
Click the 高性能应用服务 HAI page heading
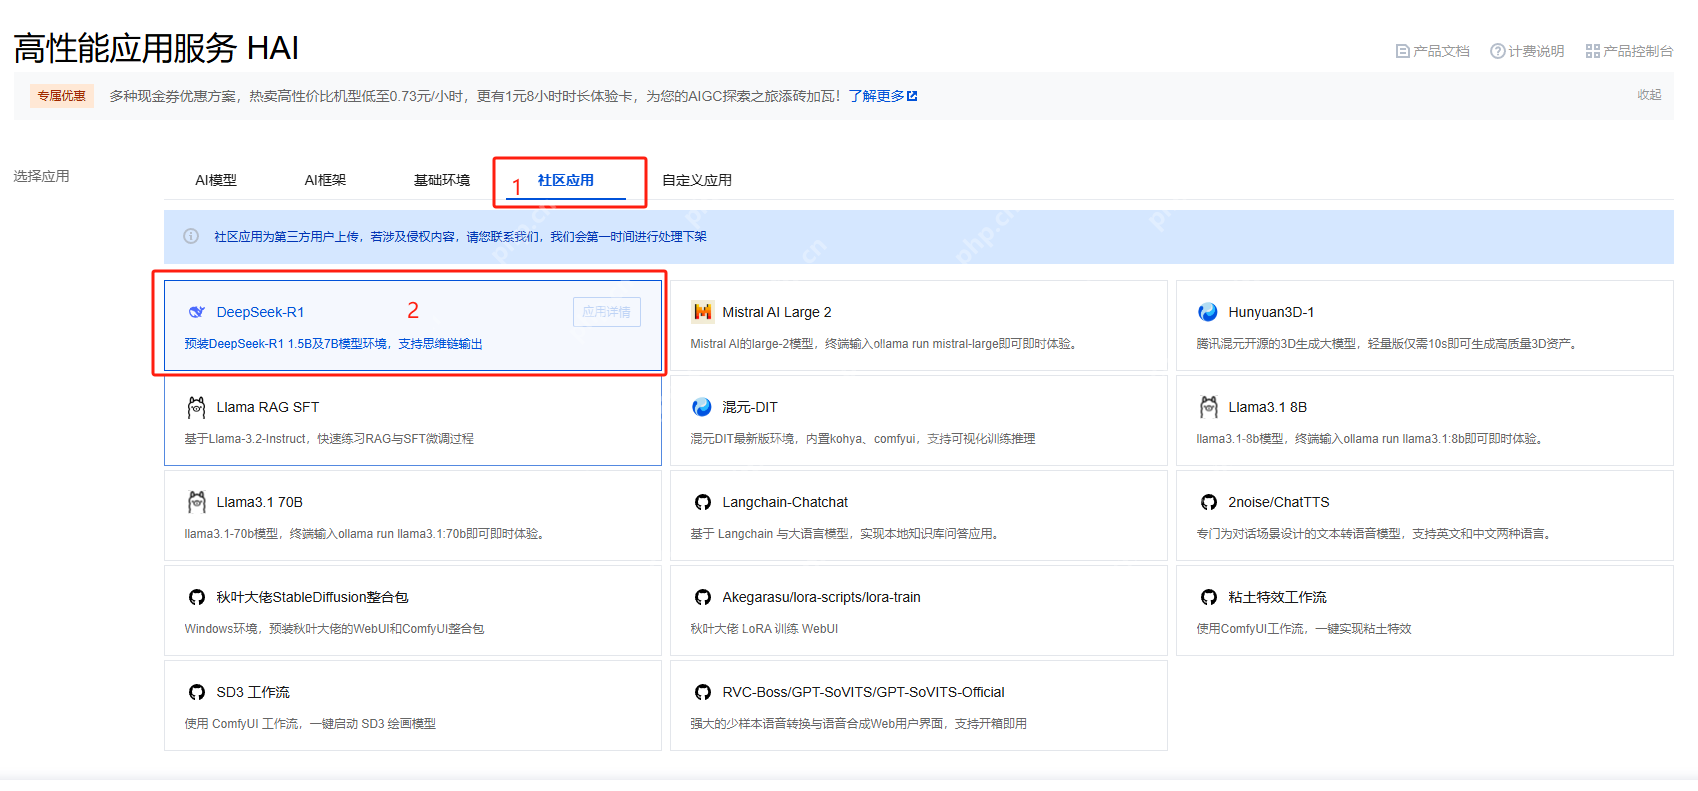[x=156, y=48]
